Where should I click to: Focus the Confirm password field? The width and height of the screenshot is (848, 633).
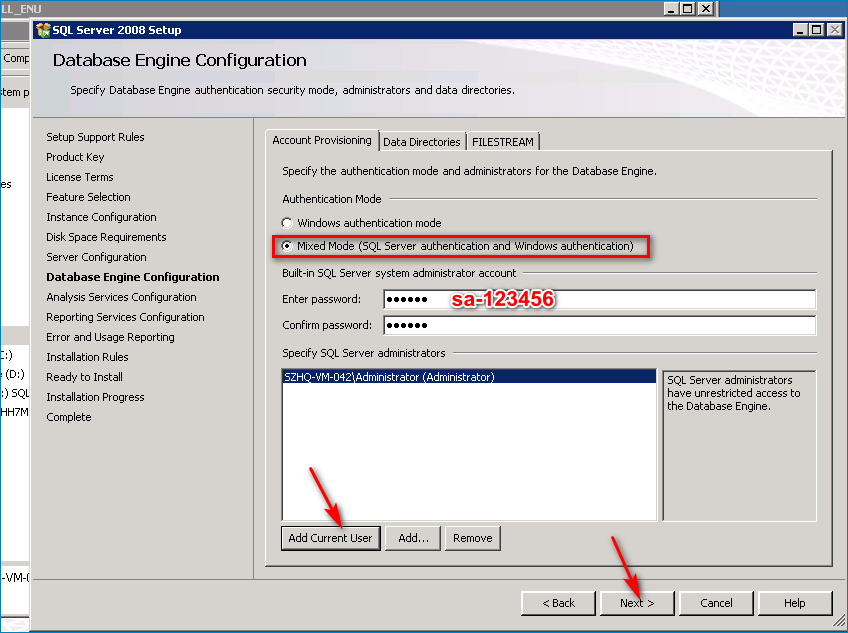600,325
